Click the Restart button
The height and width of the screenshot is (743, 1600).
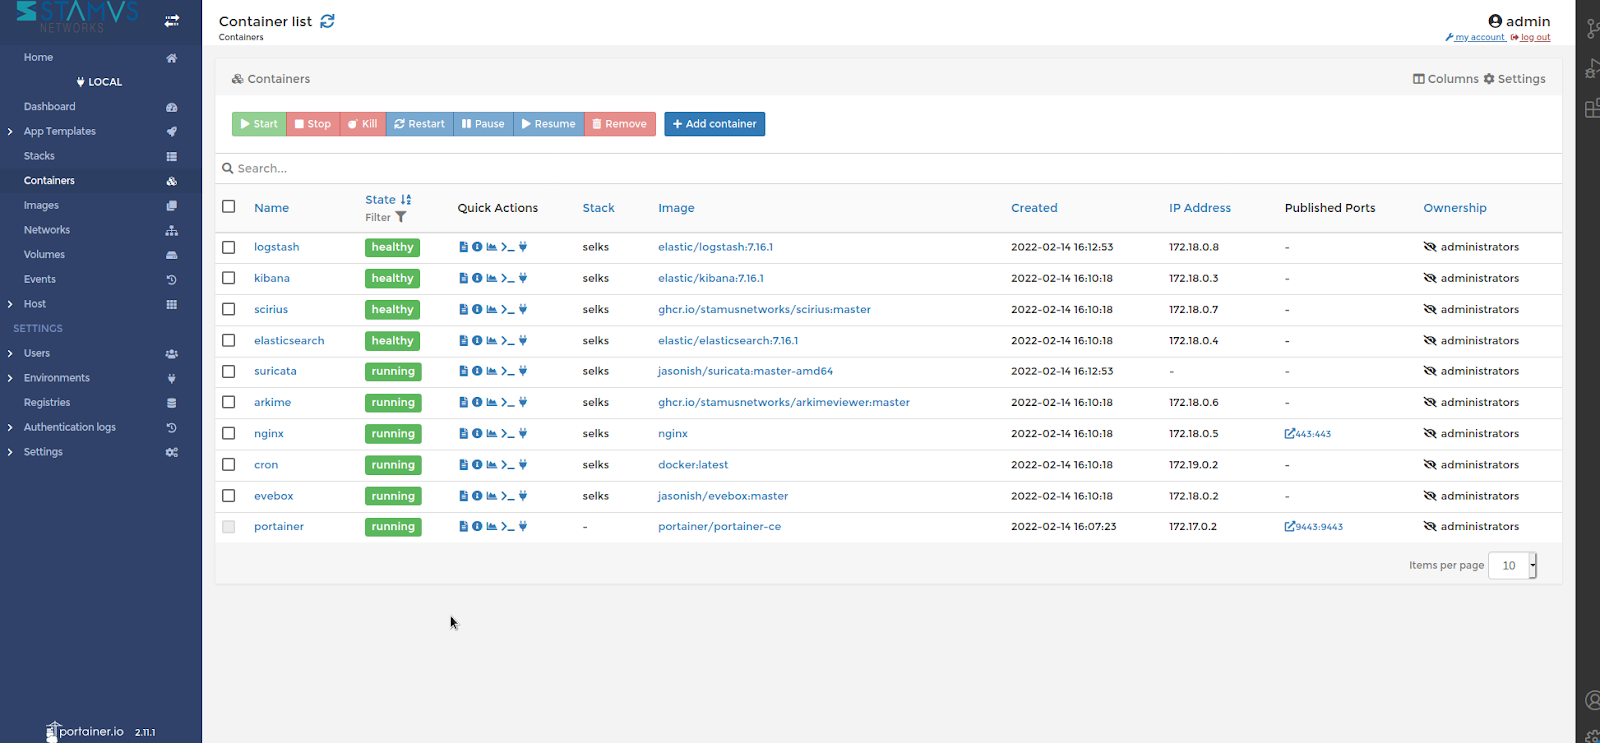click(419, 124)
